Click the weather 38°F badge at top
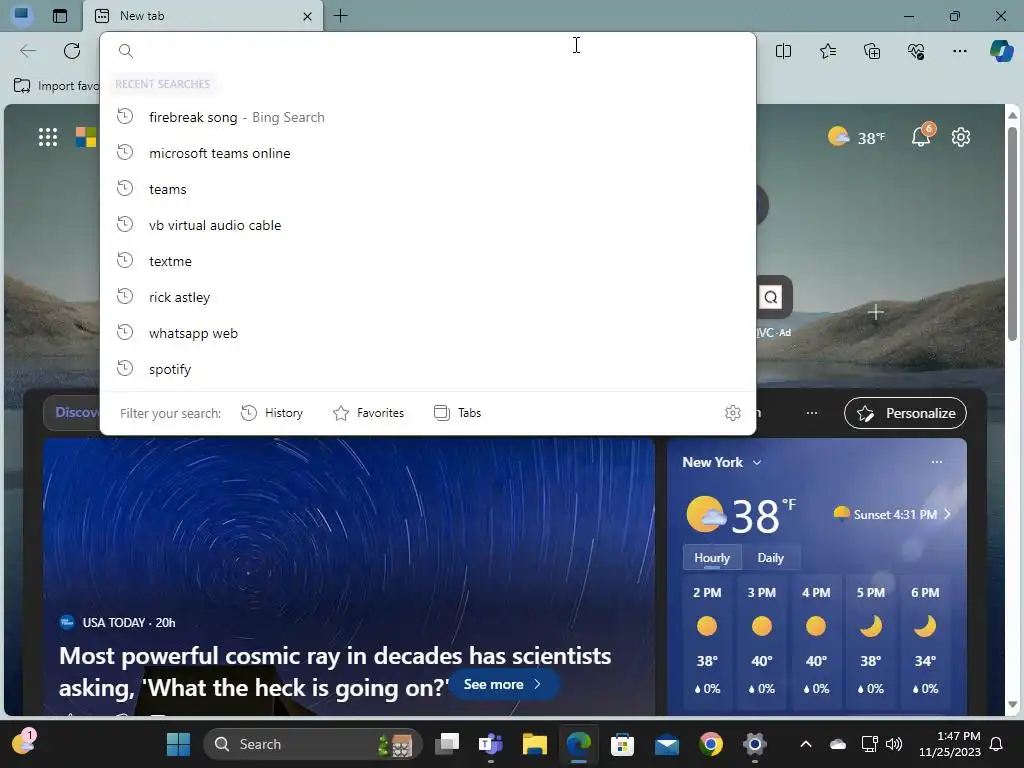The width and height of the screenshot is (1024, 768). 856,137
